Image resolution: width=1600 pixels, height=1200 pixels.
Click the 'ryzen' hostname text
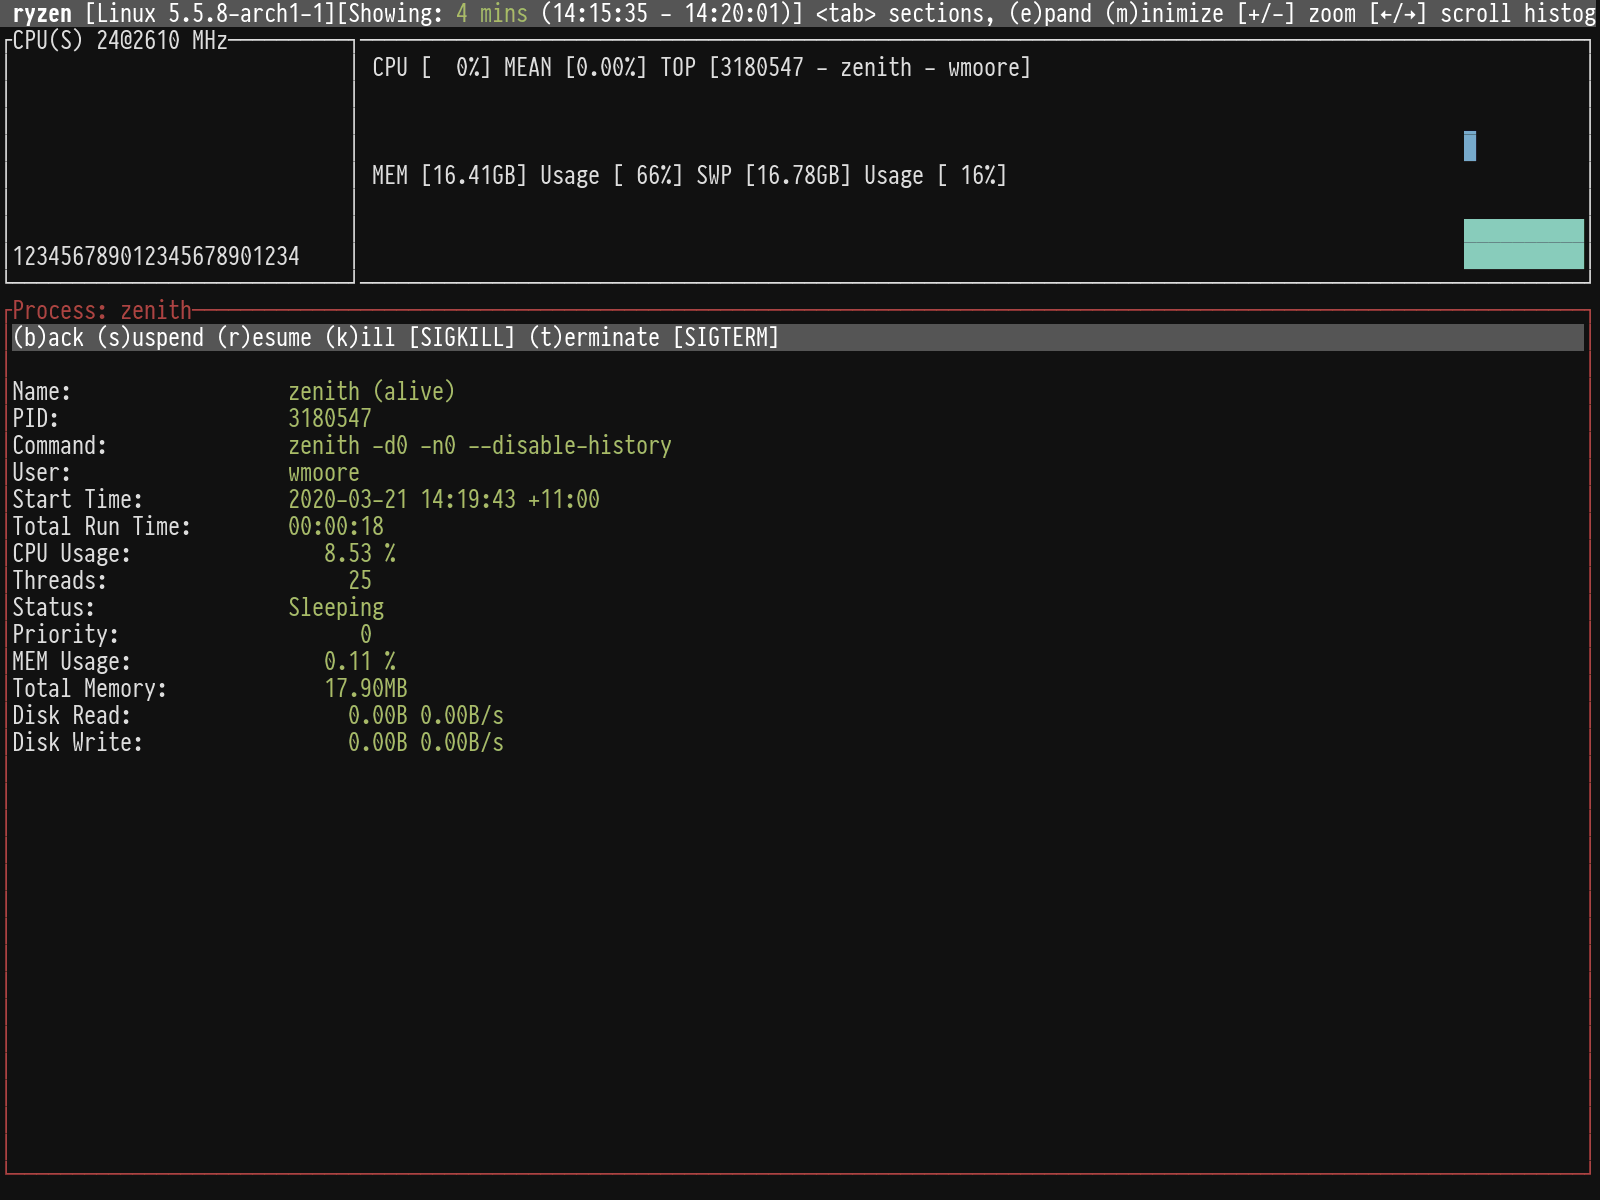click(42, 14)
